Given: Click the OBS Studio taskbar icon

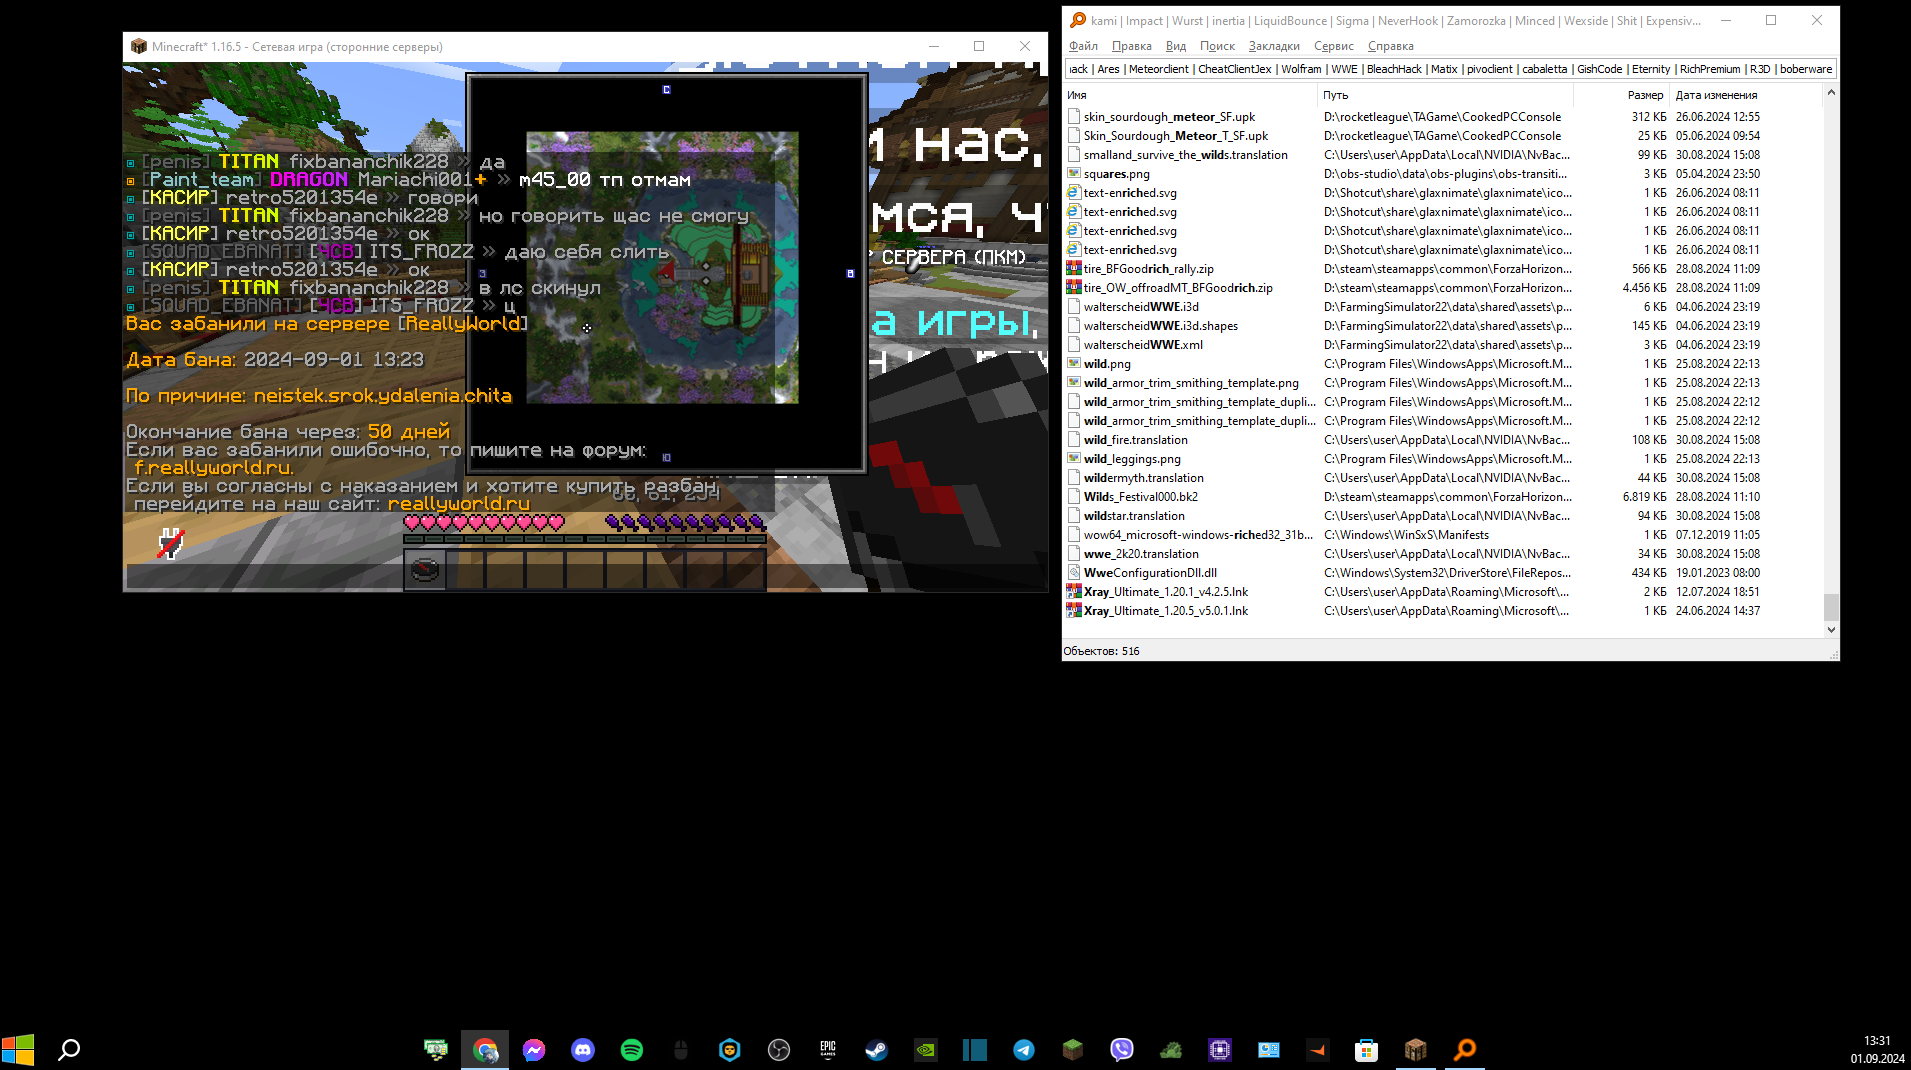Looking at the screenshot, I should [x=779, y=1049].
